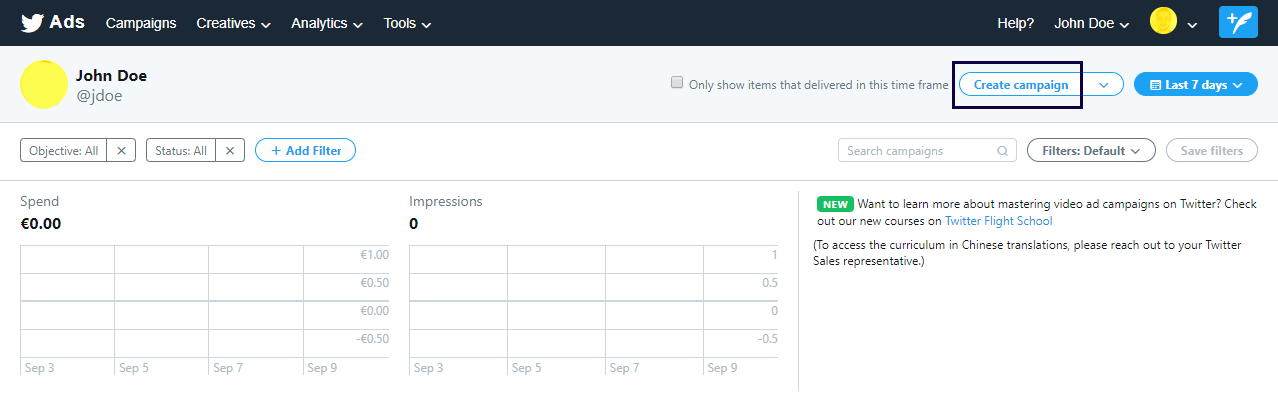
Task: Click John Doe's large profile picture
Action: (43, 85)
